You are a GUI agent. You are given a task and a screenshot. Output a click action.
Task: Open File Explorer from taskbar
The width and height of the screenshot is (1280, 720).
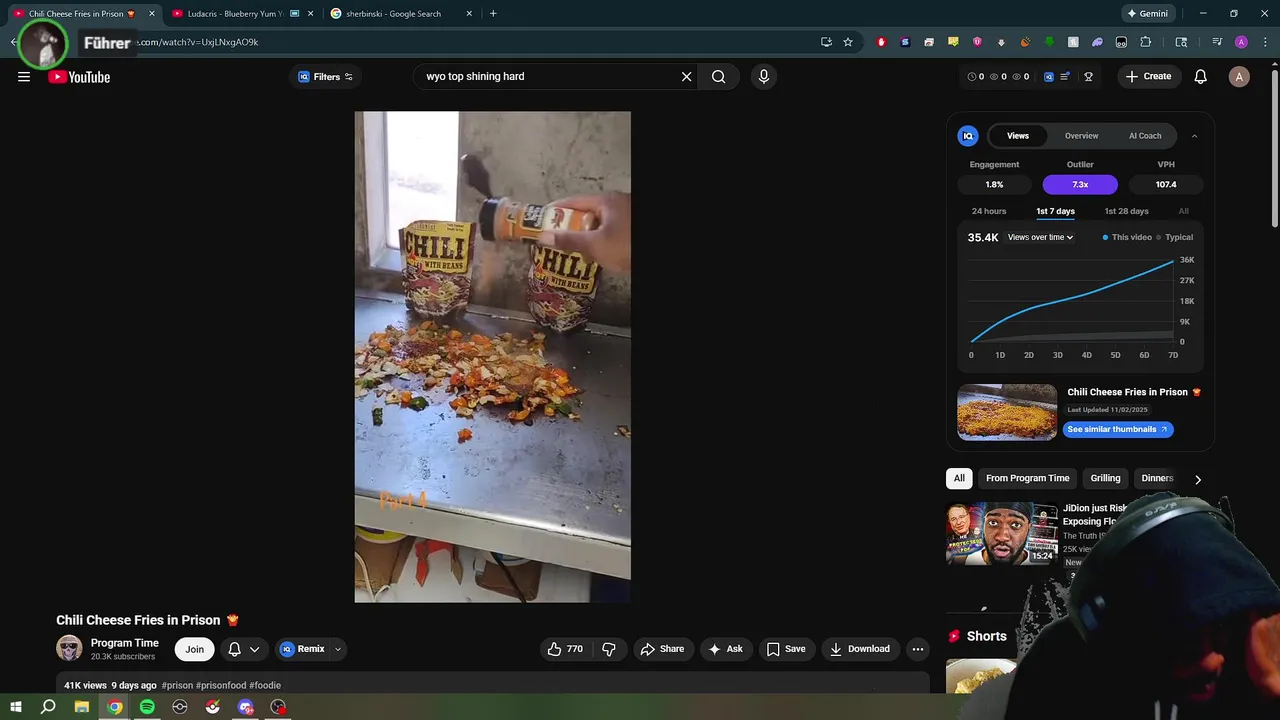(82, 707)
